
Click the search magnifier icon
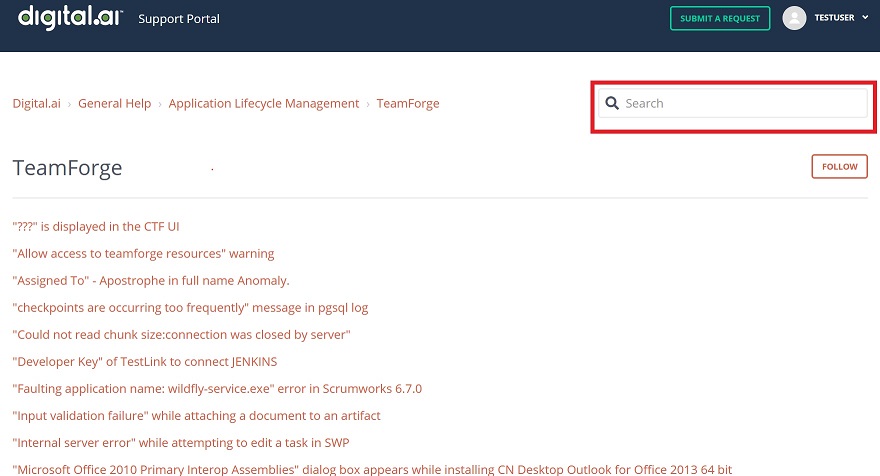pos(612,103)
